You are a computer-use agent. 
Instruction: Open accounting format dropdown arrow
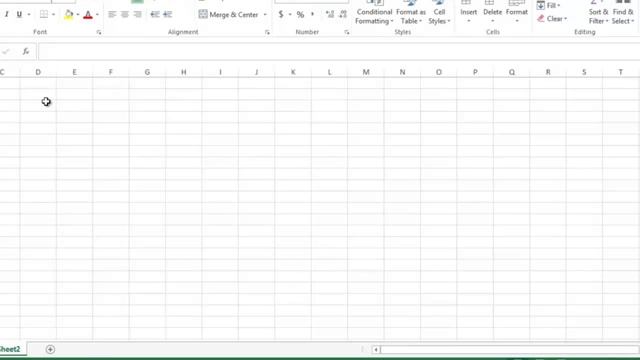(x=290, y=15)
